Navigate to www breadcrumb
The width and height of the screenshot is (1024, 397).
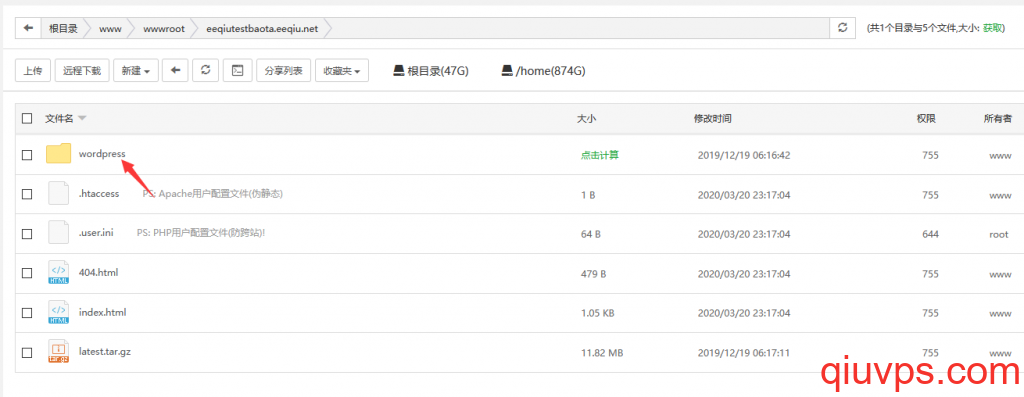point(110,28)
